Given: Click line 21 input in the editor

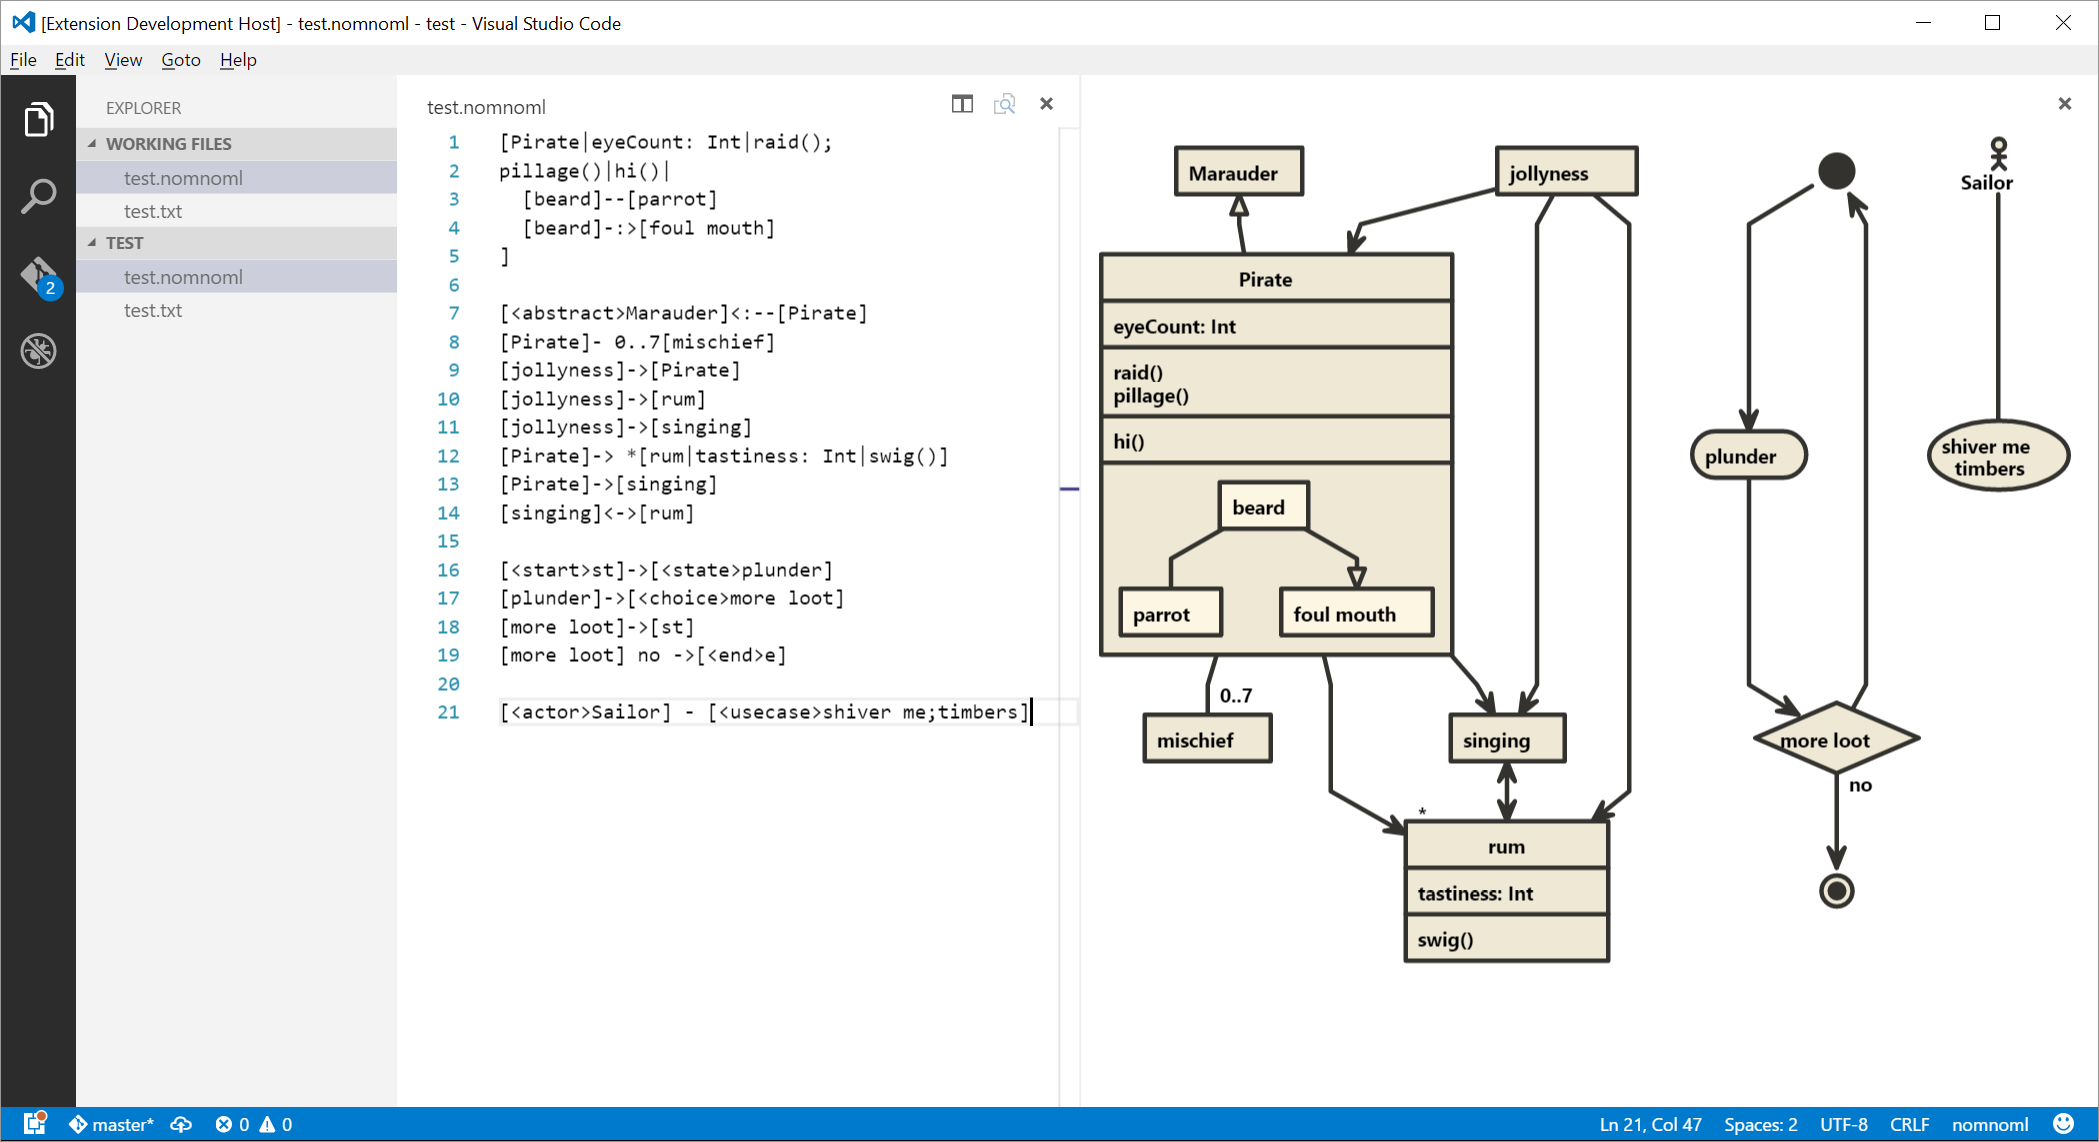Looking at the screenshot, I should click(766, 710).
